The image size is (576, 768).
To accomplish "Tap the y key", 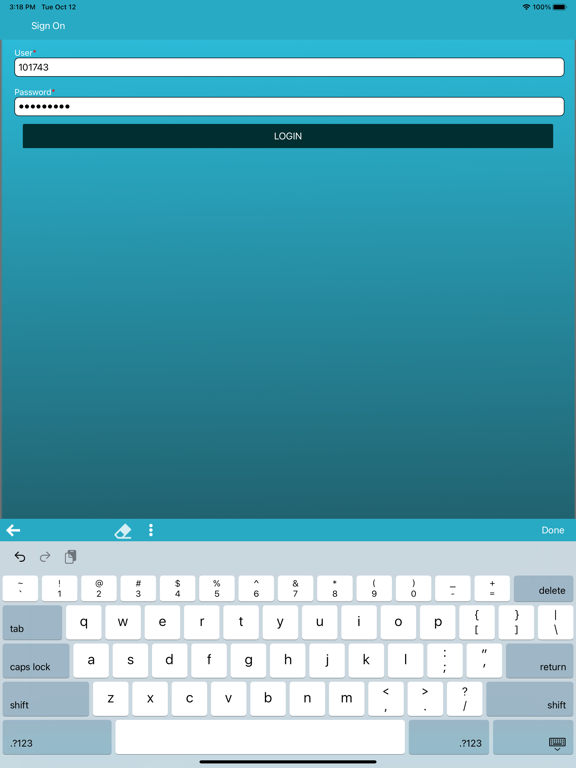I will (280, 623).
